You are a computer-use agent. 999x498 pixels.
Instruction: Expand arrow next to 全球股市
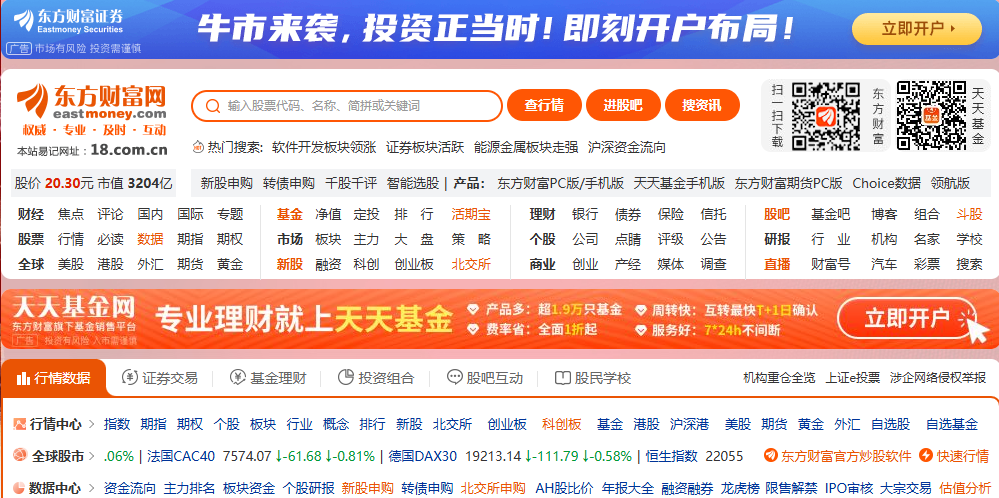(x=93, y=456)
